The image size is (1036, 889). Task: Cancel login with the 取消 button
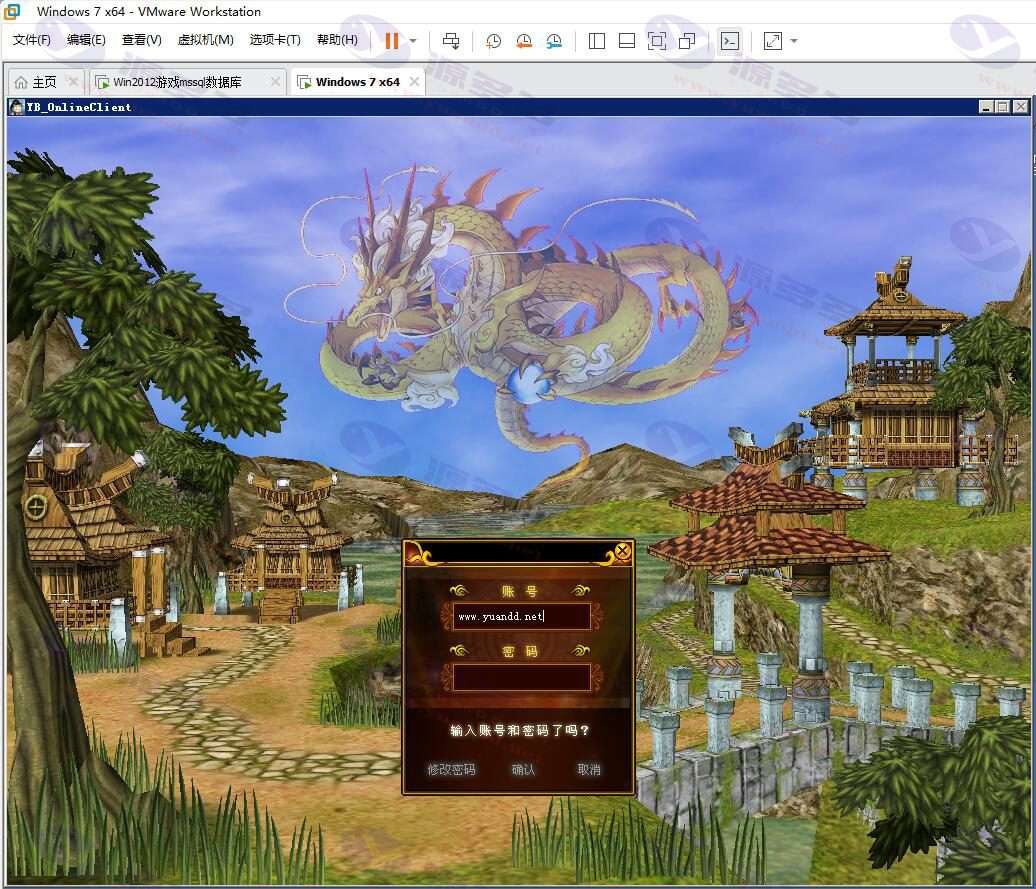point(589,769)
